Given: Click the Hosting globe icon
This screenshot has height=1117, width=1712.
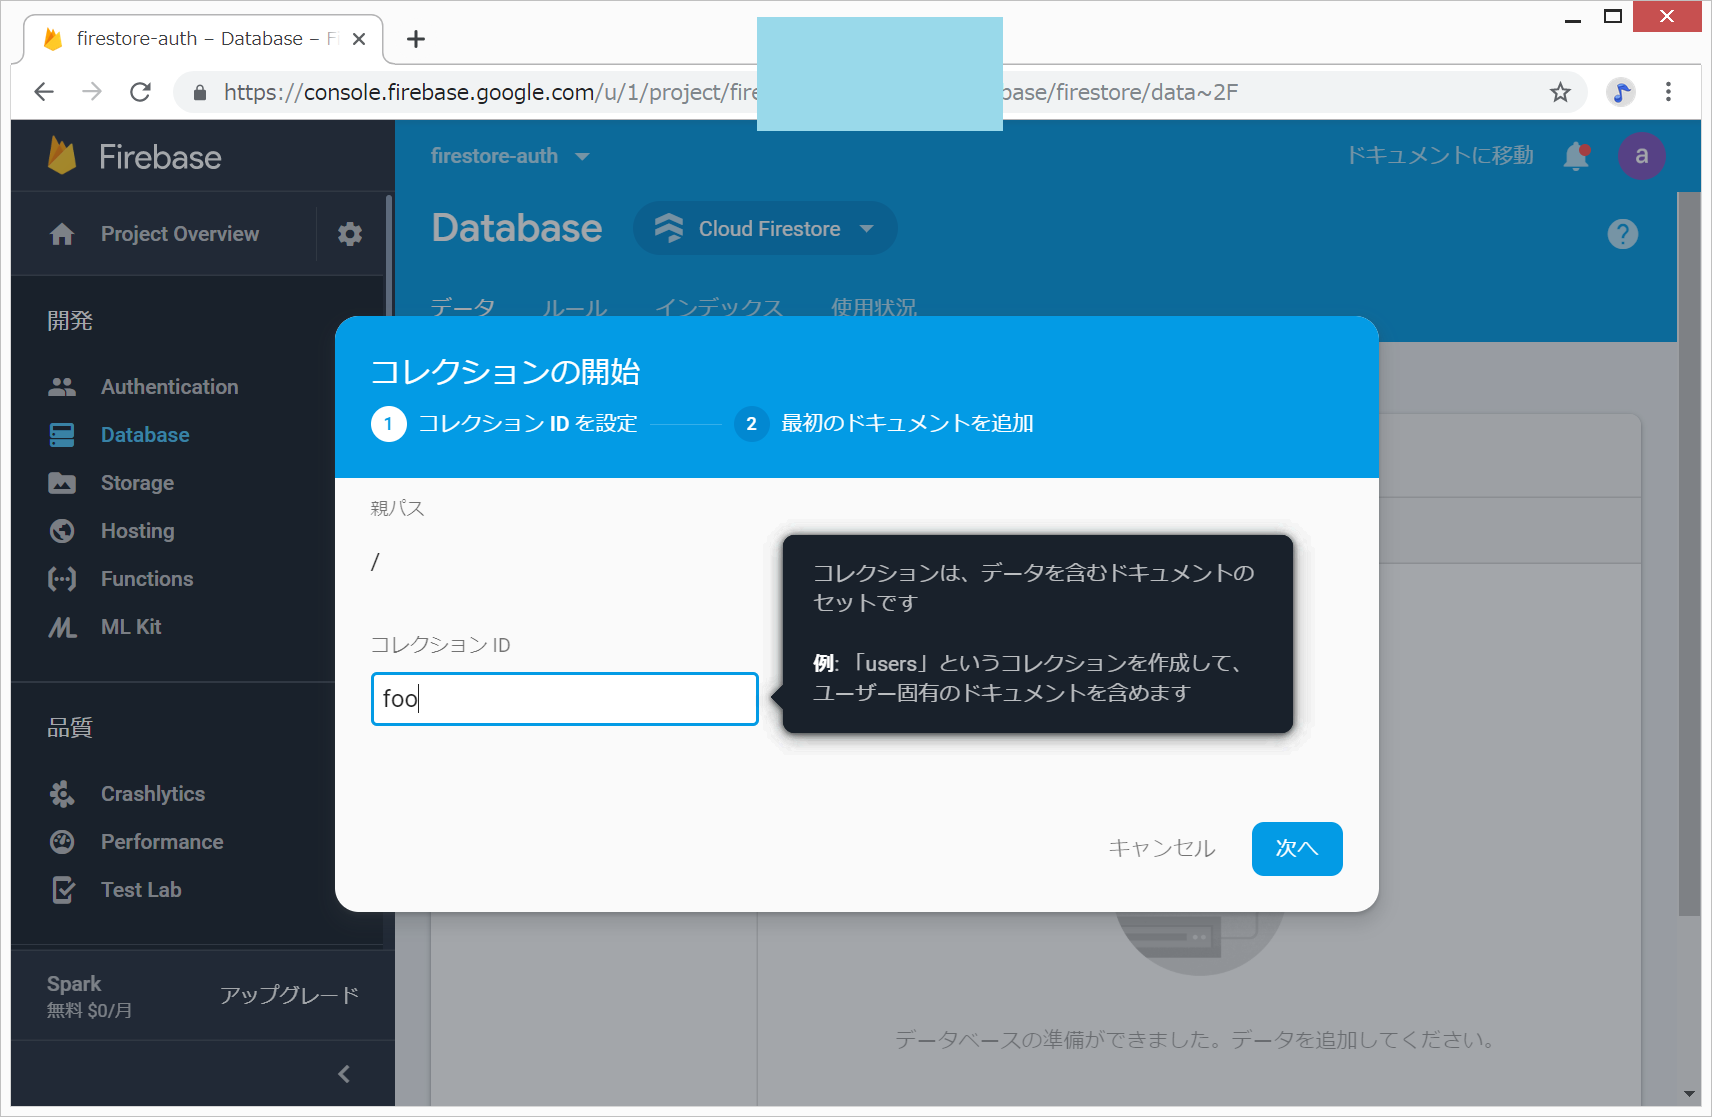Looking at the screenshot, I should coord(62,531).
